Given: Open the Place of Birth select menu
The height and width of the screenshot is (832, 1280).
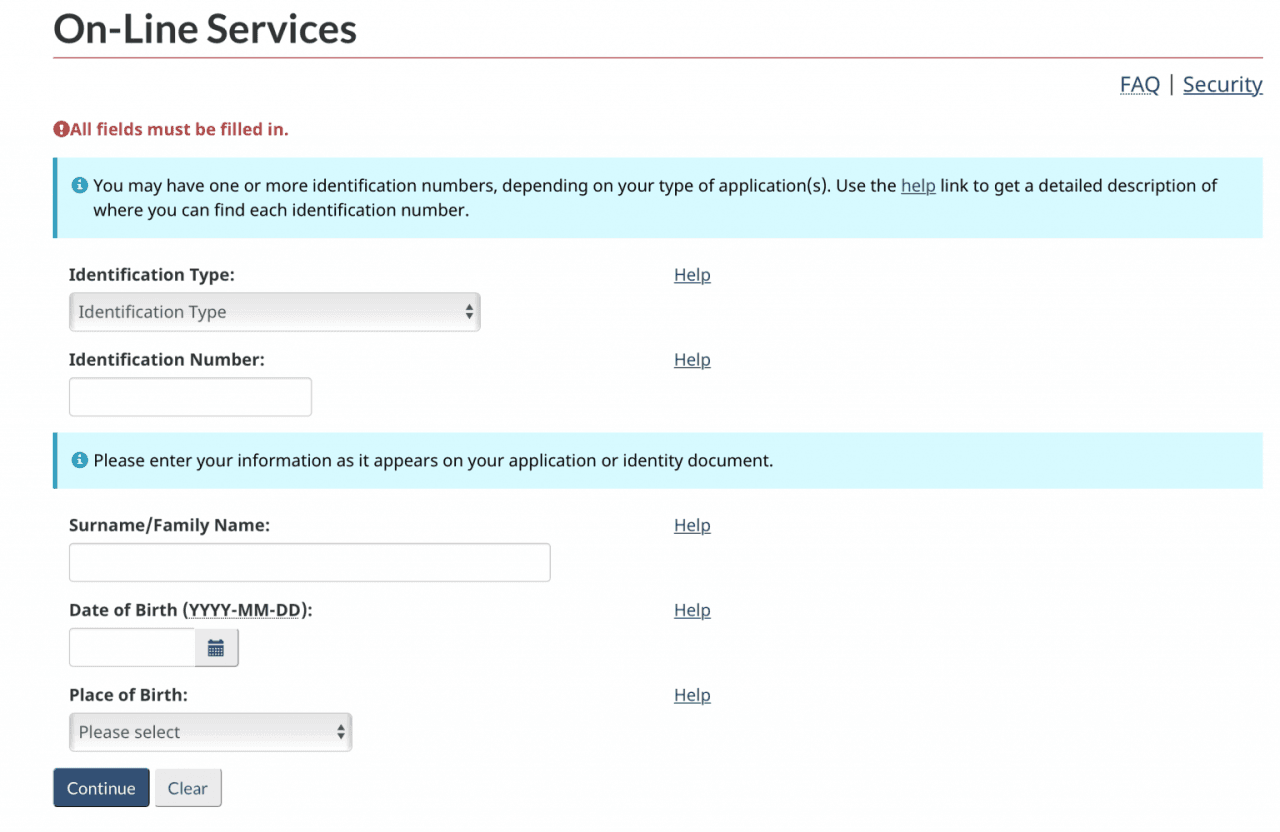Looking at the screenshot, I should coord(210,732).
